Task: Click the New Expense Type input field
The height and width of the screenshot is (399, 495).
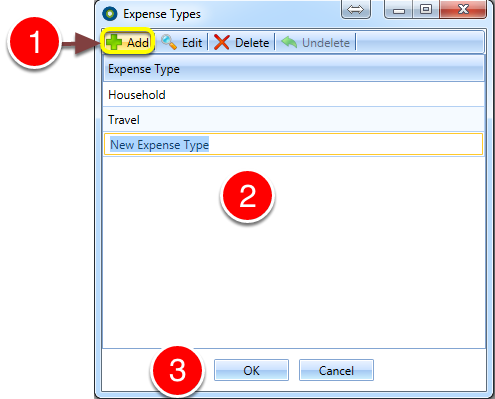Action: click(x=294, y=144)
